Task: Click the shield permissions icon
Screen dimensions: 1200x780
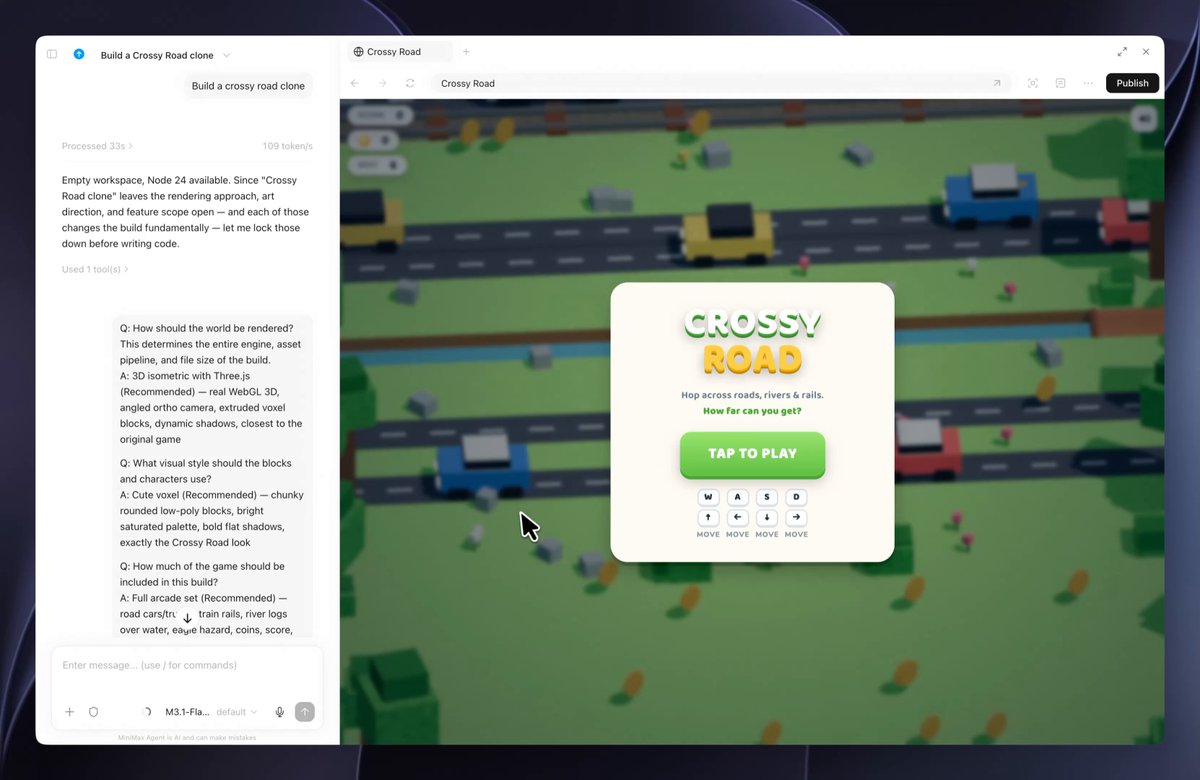Action: tap(94, 712)
